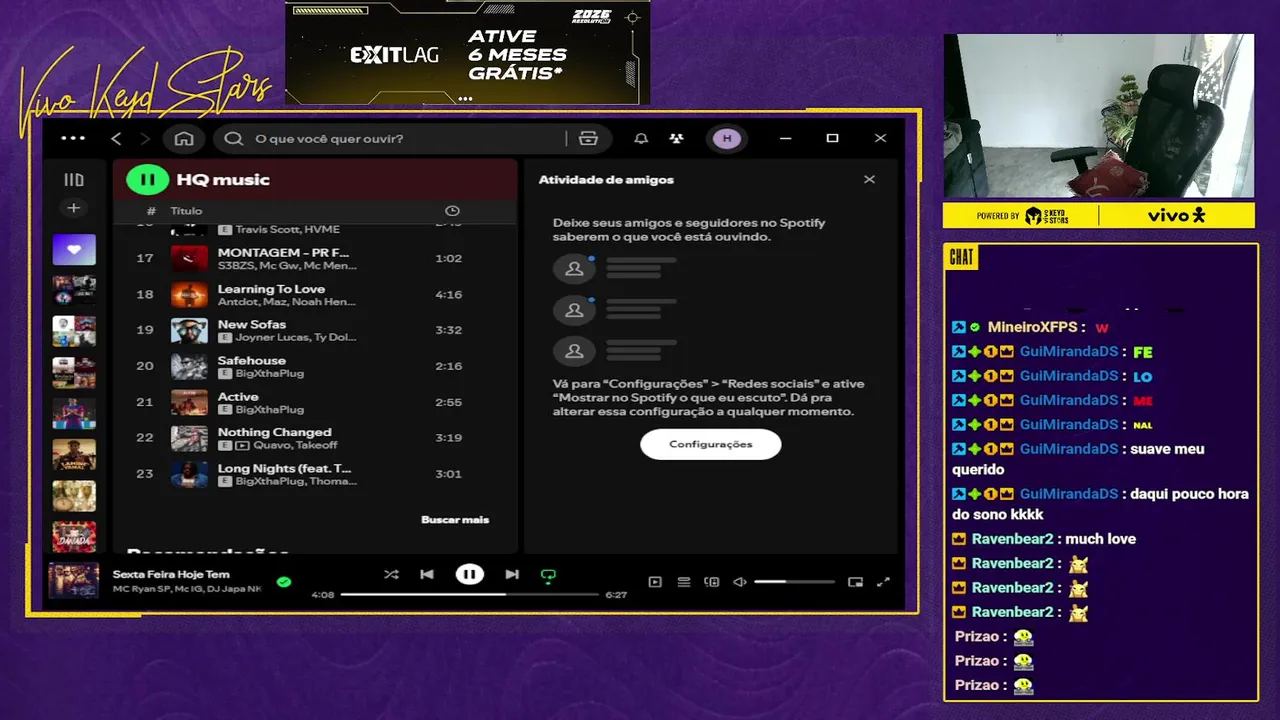Minimize the Spotify window

[x=785, y=138]
